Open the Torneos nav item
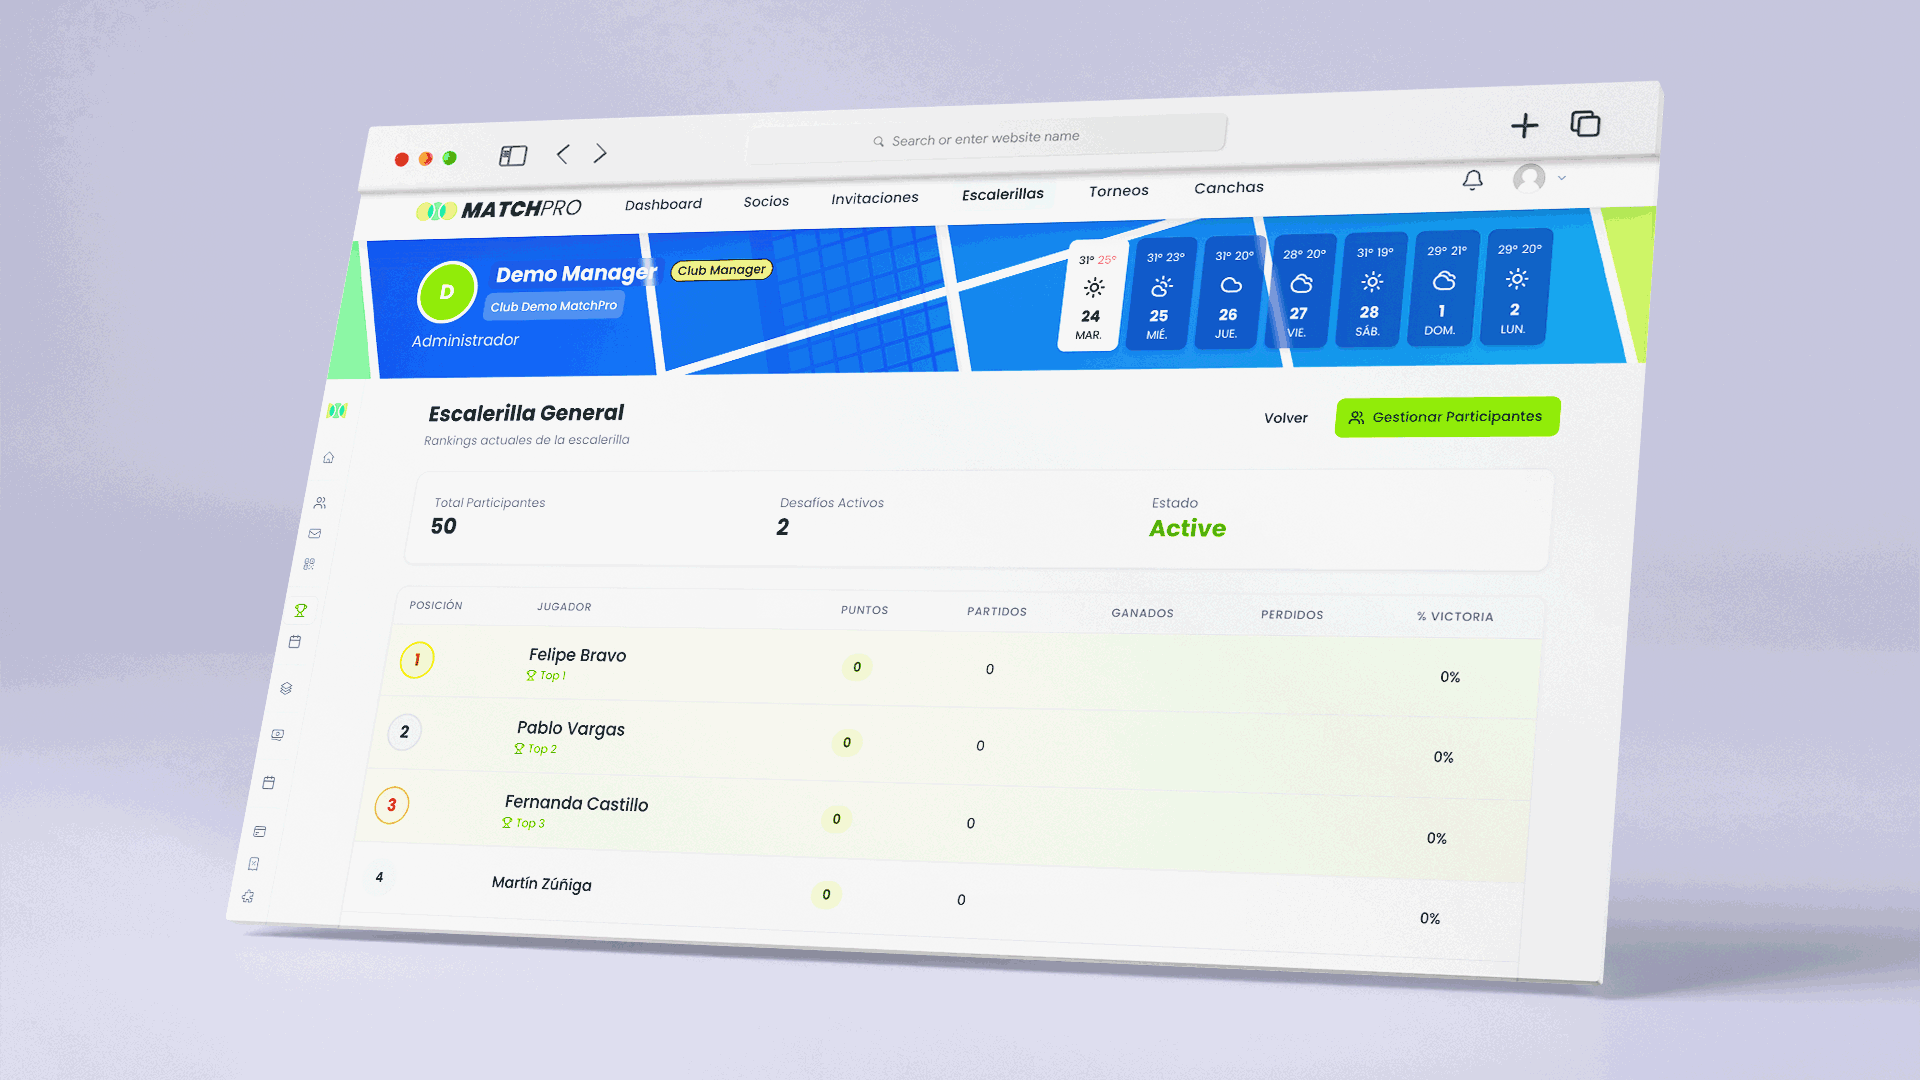The image size is (1920, 1080). 1118,191
